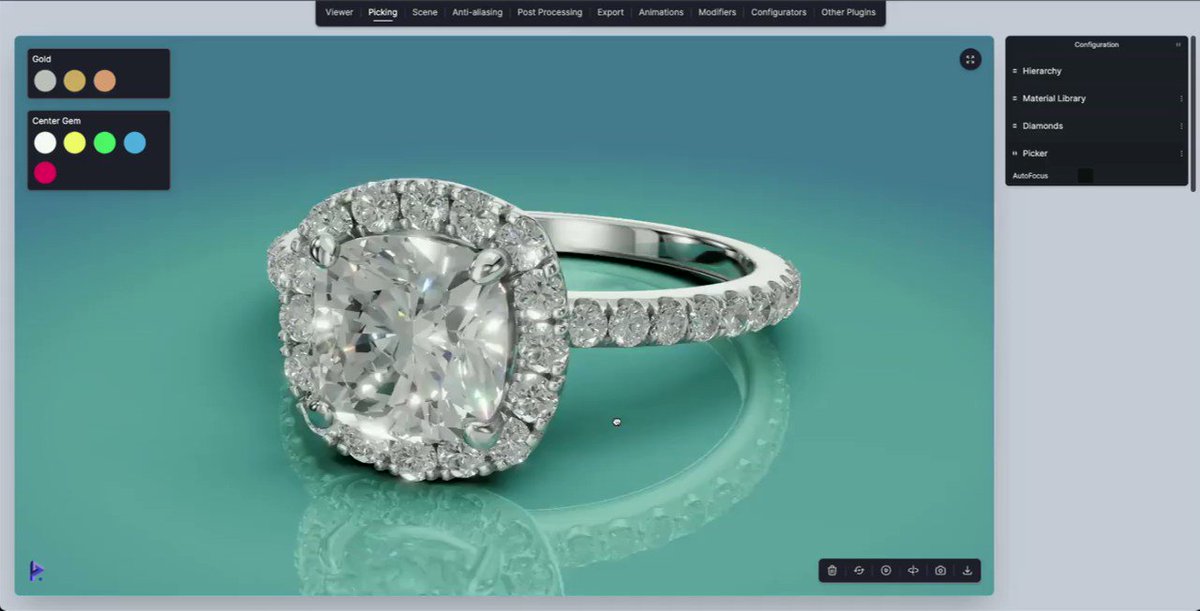Switch to the Animations tab
Screen dimensions: 1200x611
[x=661, y=13]
